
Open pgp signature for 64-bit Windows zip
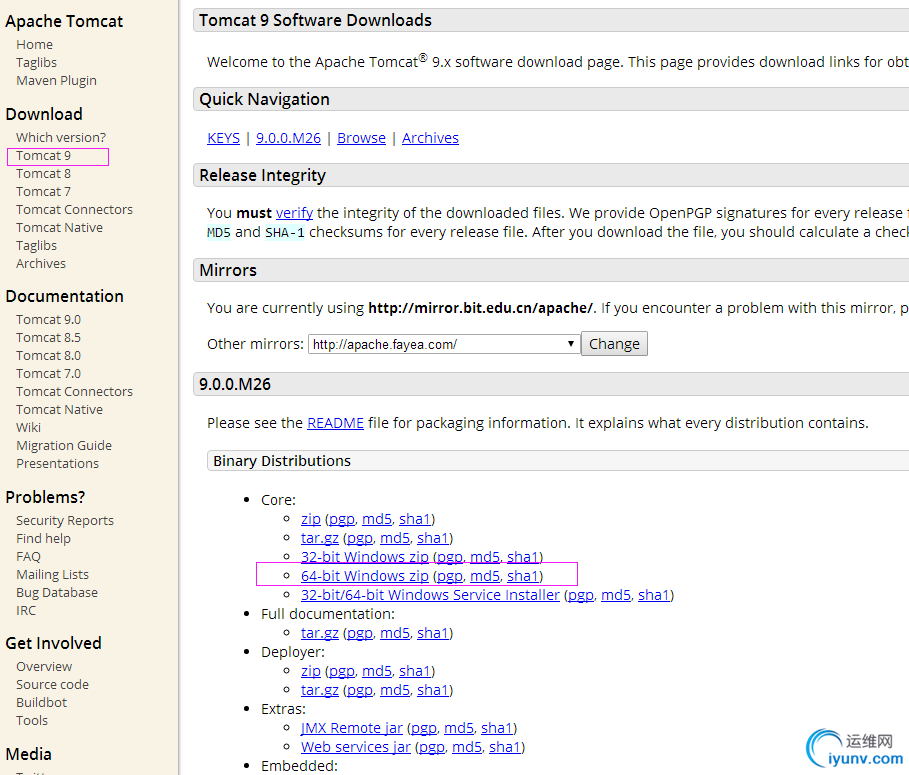click(x=450, y=576)
